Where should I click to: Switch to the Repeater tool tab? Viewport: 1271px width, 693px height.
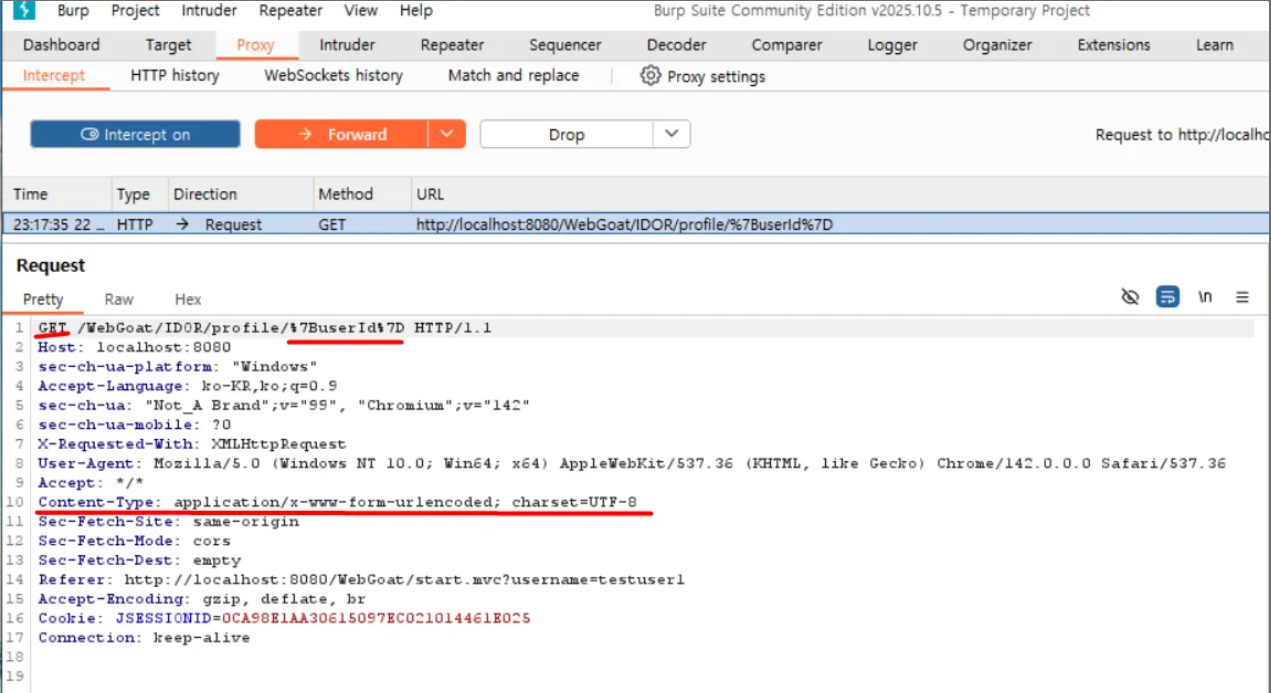coord(452,45)
